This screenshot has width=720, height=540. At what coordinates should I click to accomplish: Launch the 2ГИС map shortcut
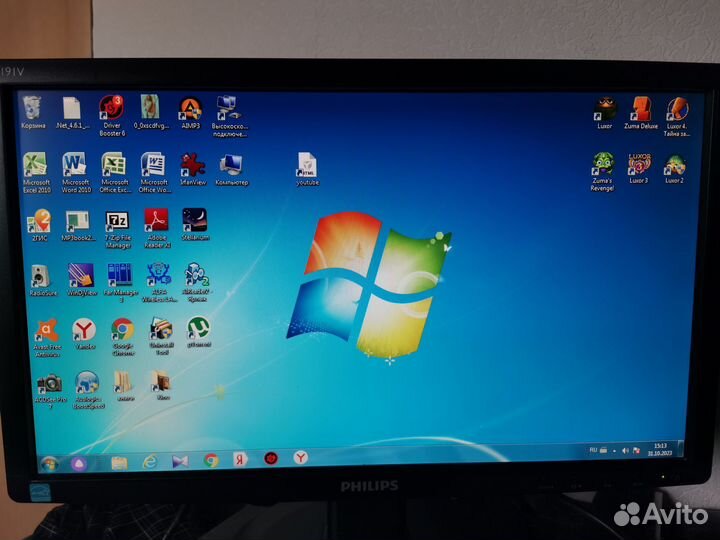[x=39, y=225]
